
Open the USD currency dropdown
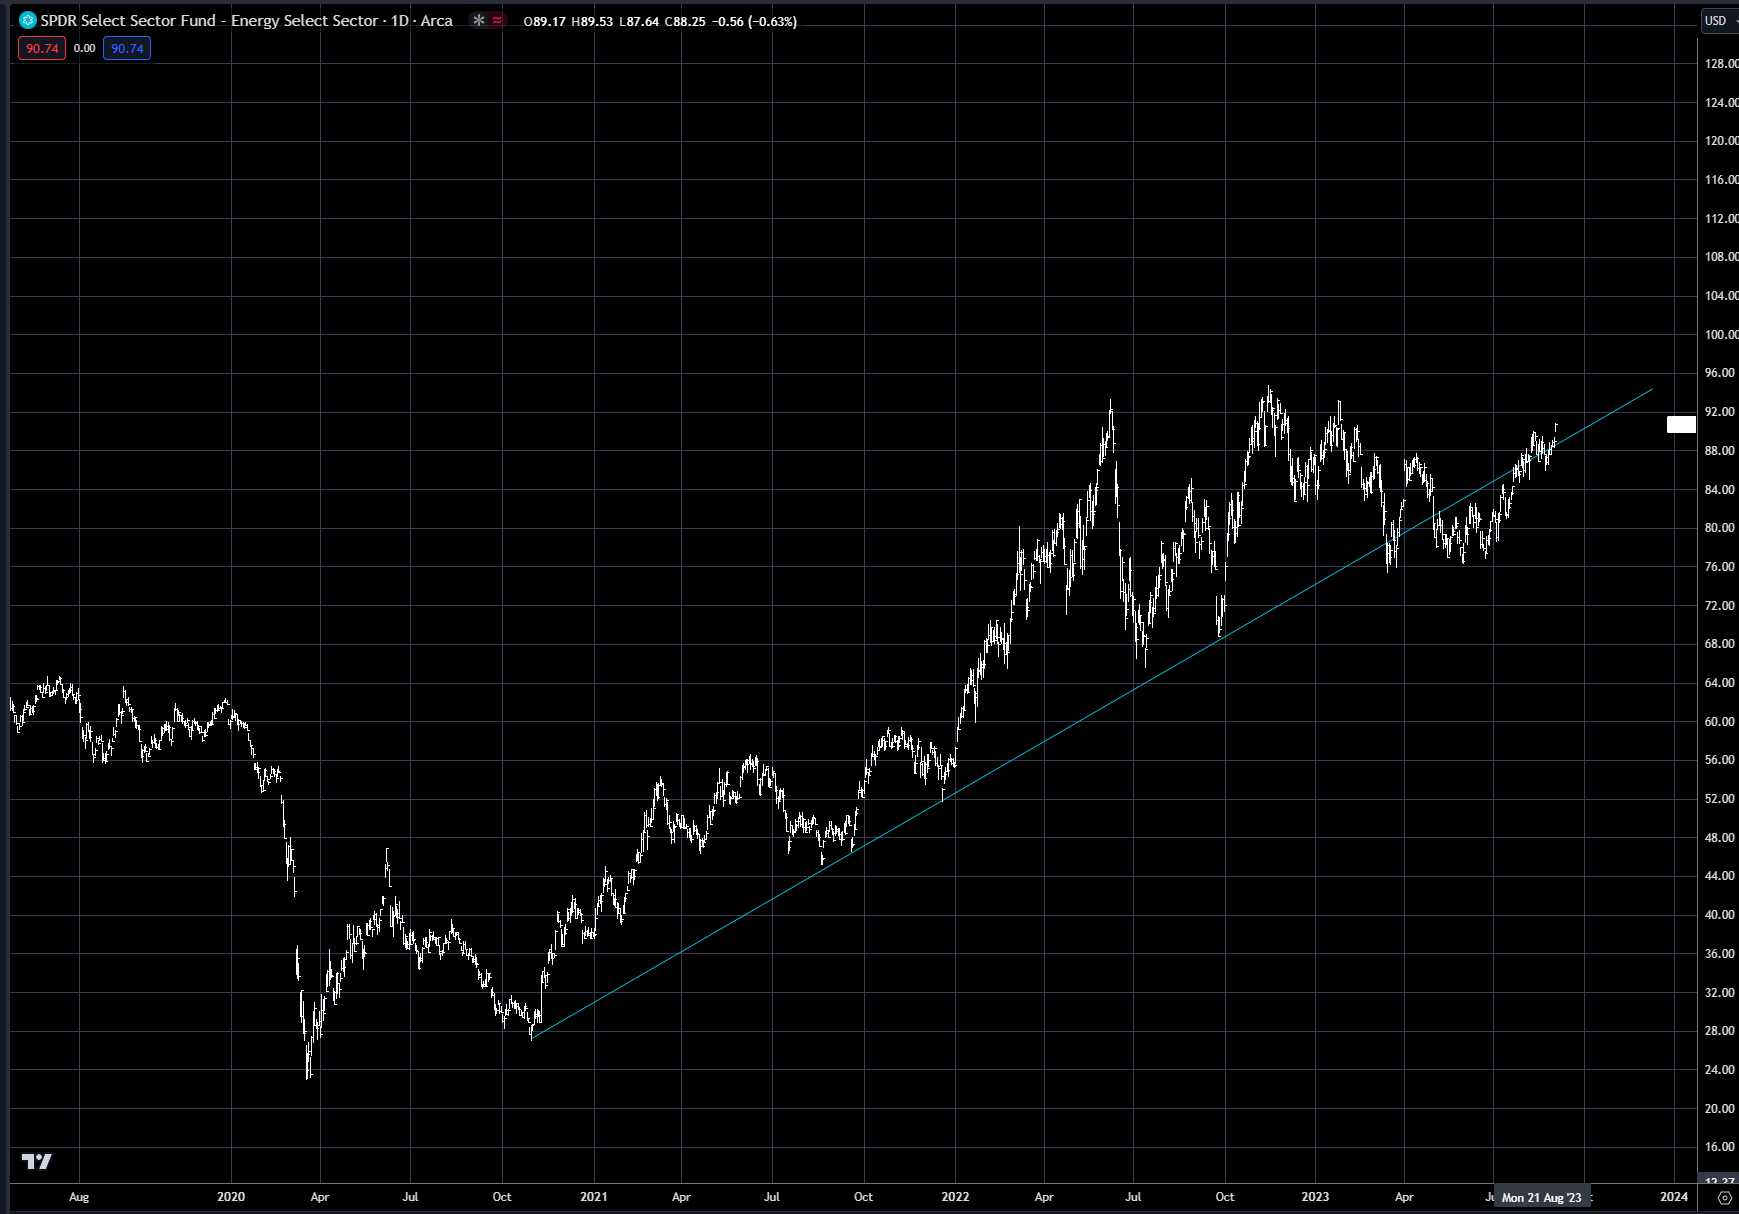[x=1720, y=20]
